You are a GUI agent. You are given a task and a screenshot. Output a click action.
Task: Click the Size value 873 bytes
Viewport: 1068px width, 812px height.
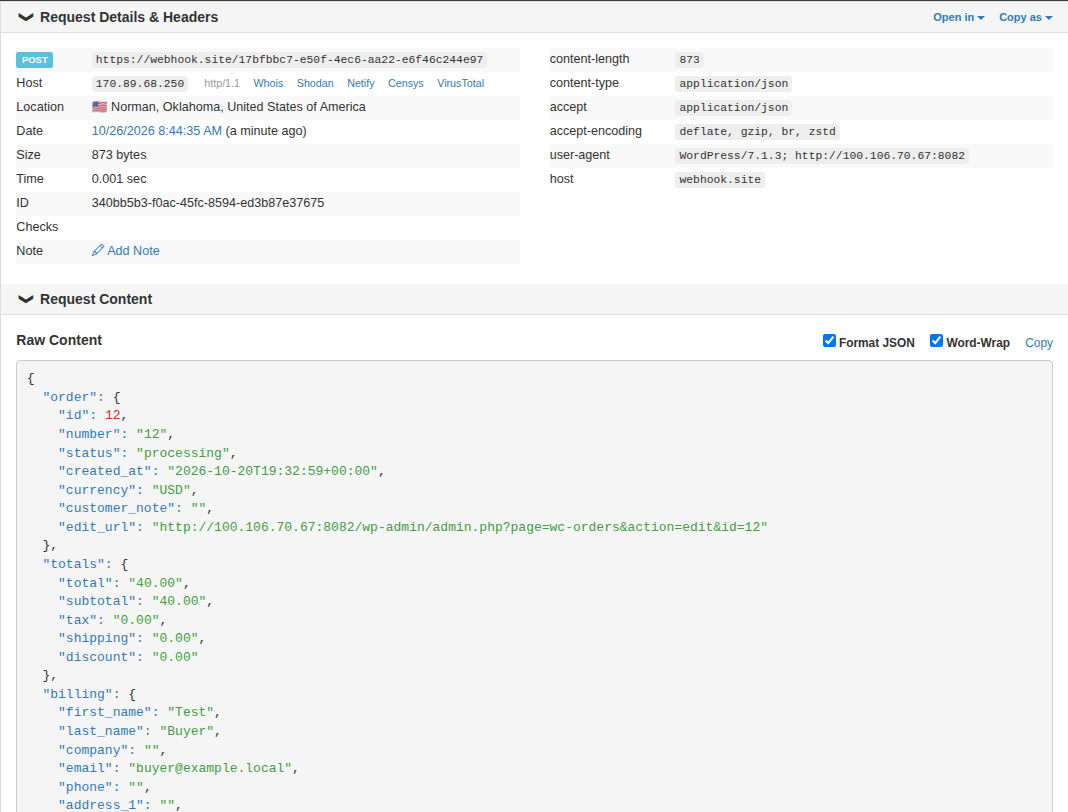(x=119, y=155)
